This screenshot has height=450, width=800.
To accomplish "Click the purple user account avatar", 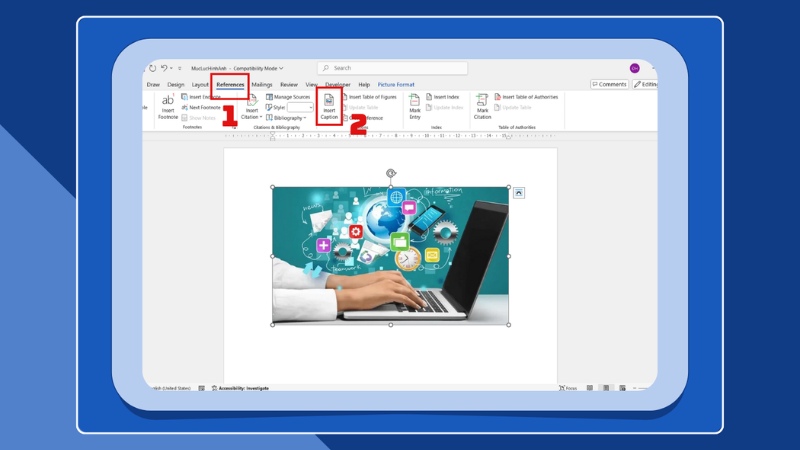I will 635,68.
